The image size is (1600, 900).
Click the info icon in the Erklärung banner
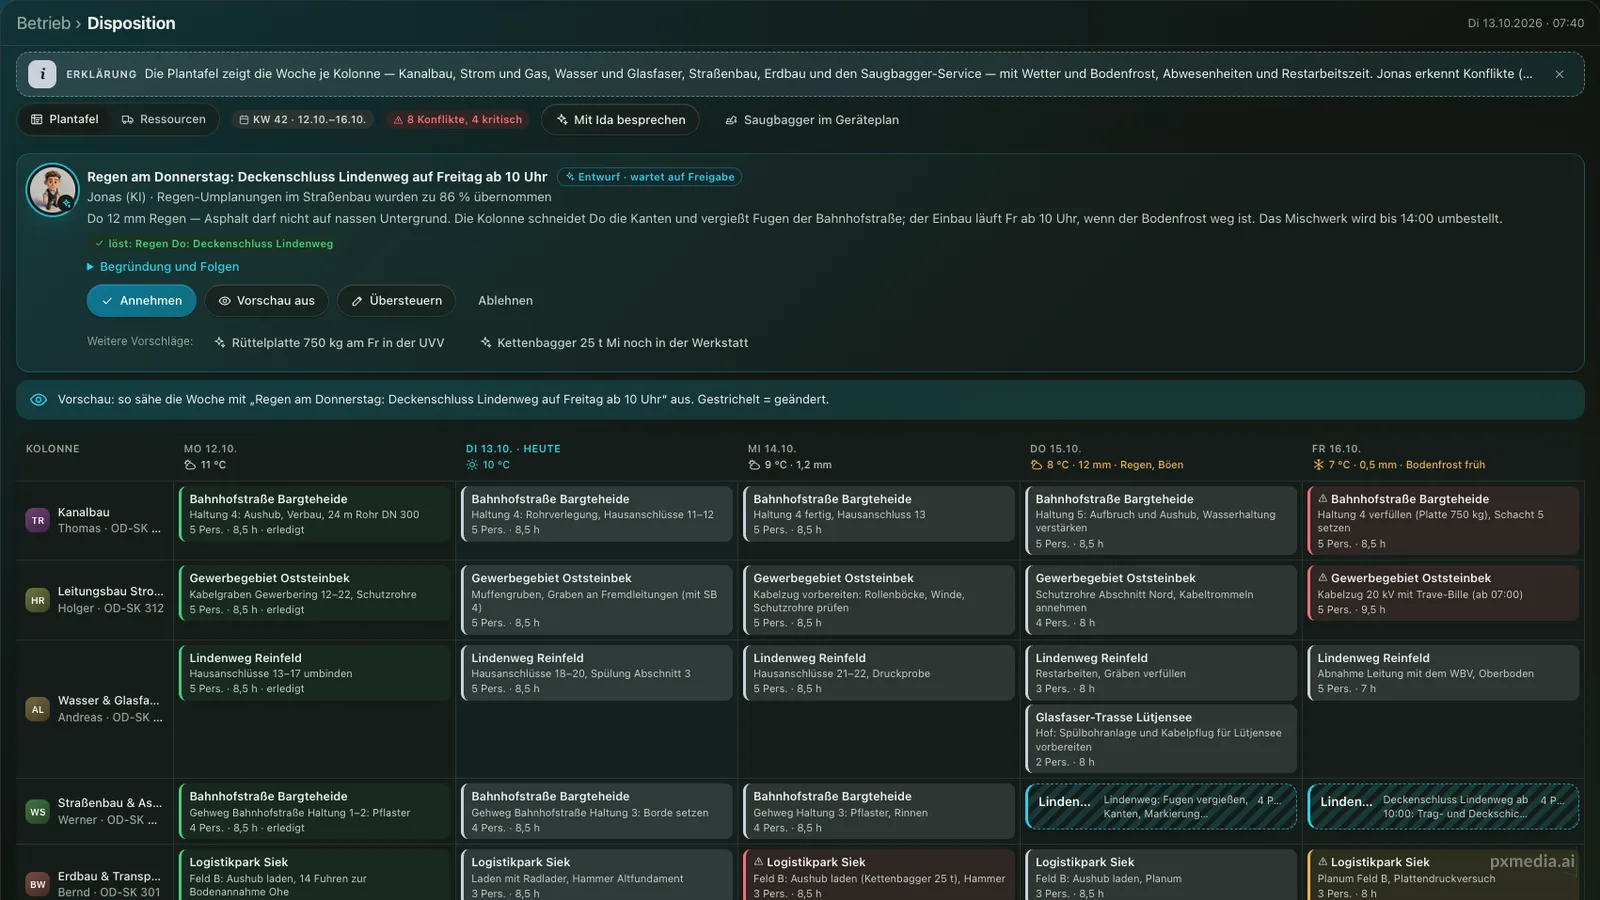pyautogui.click(x=42, y=74)
